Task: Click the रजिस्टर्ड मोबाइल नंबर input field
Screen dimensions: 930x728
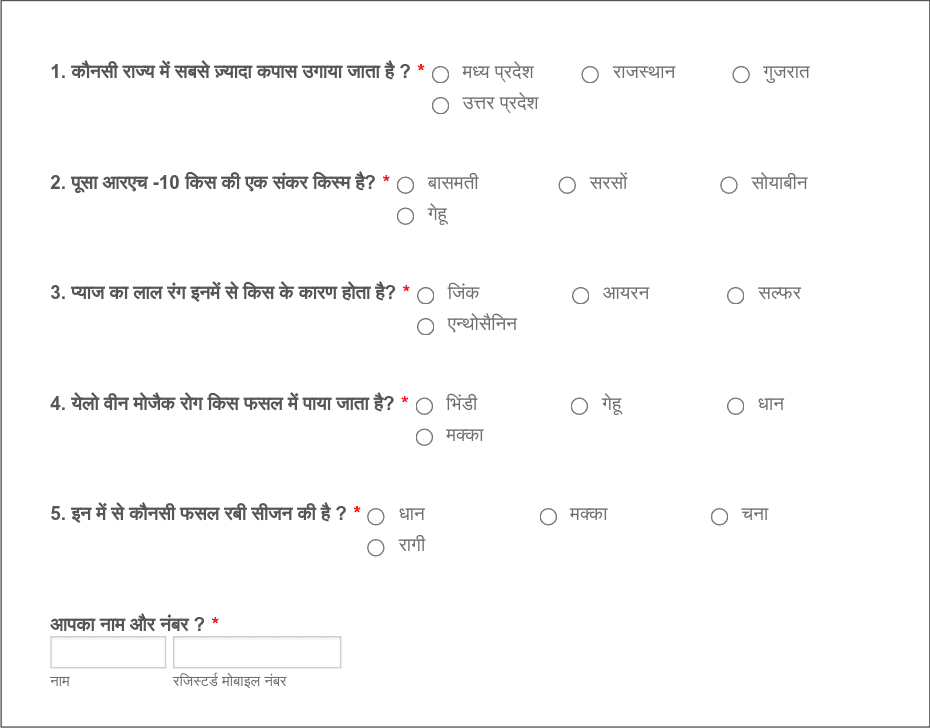Action: (x=256, y=651)
